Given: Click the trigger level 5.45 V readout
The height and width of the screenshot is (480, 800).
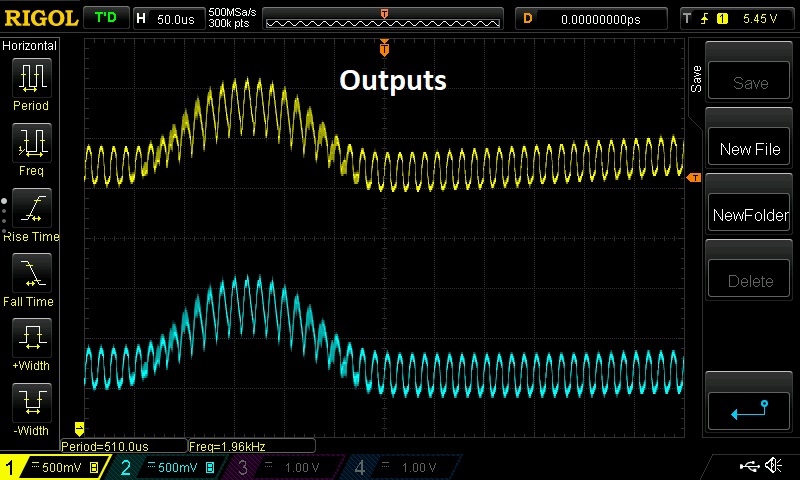Looking at the screenshot, I should [760, 19].
